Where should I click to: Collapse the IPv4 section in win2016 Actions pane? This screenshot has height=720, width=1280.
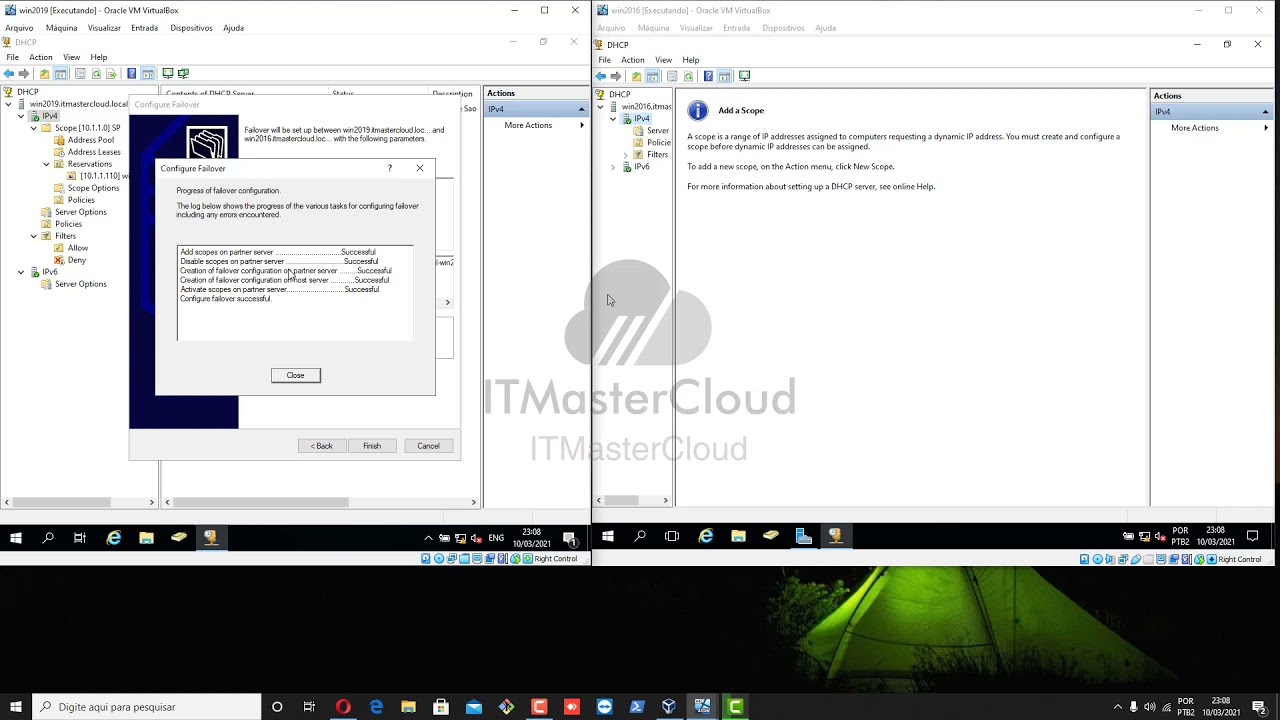coord(1265,112)
